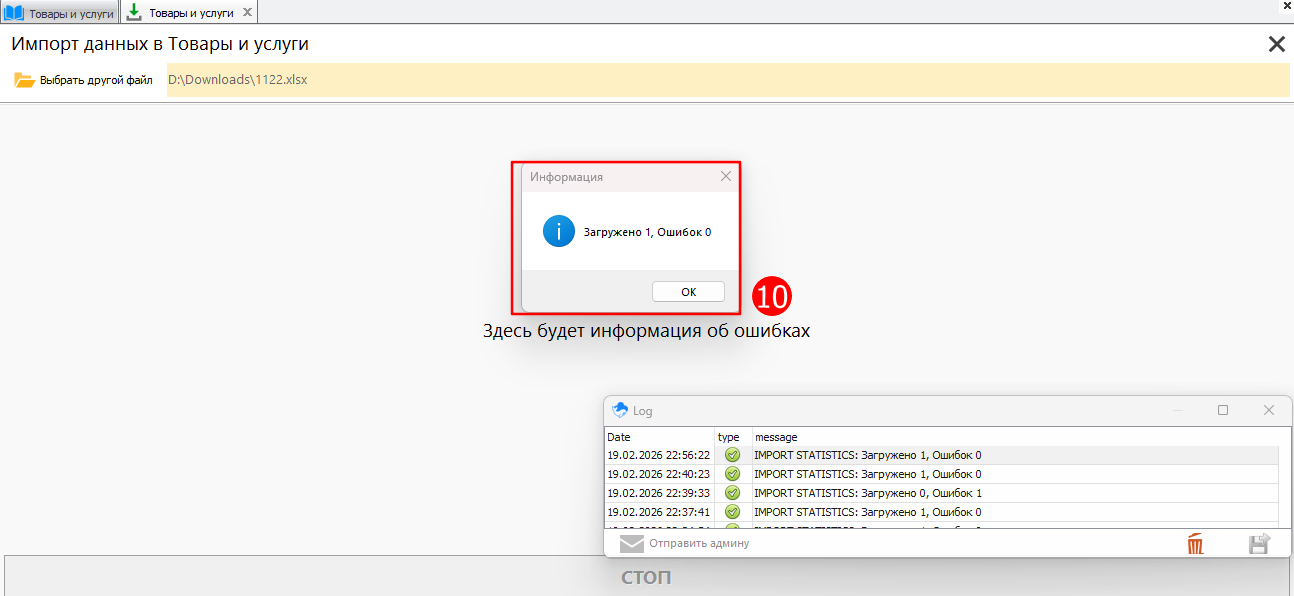Clear the log using the trash bin icon

click(1195, 544)
